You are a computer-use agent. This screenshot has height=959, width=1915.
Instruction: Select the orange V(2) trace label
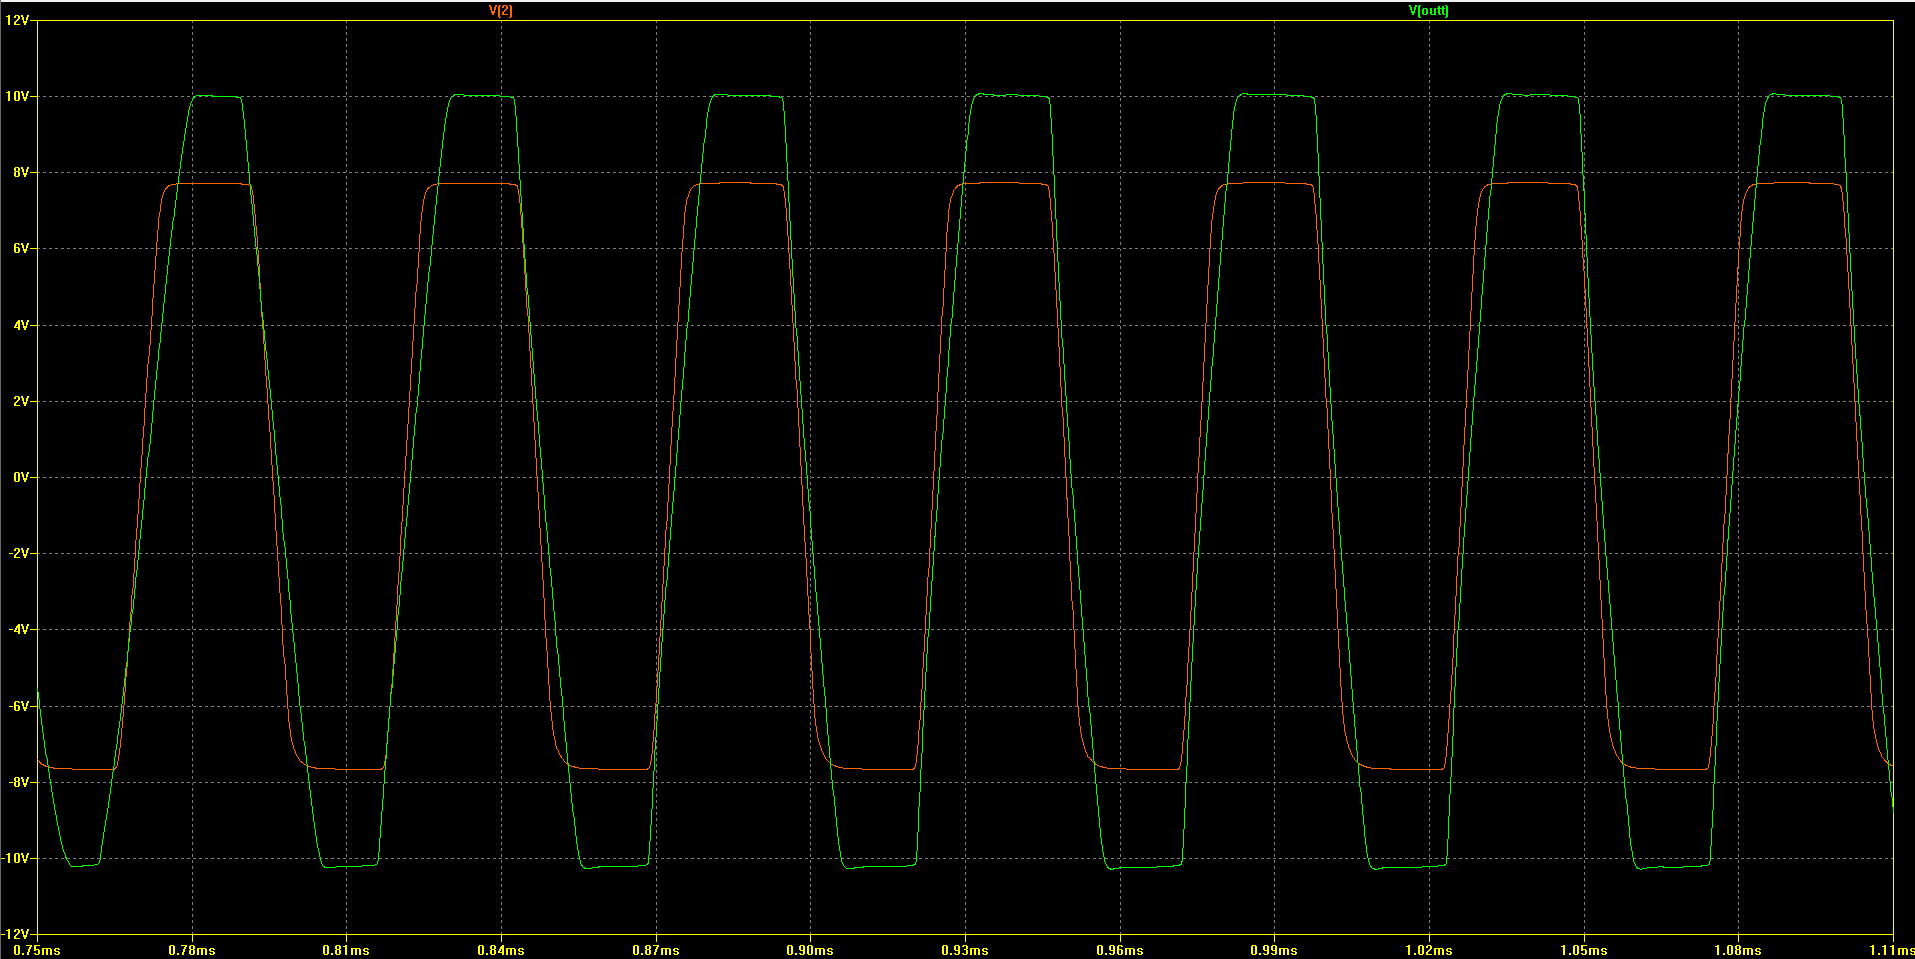[x=501, y=11]
